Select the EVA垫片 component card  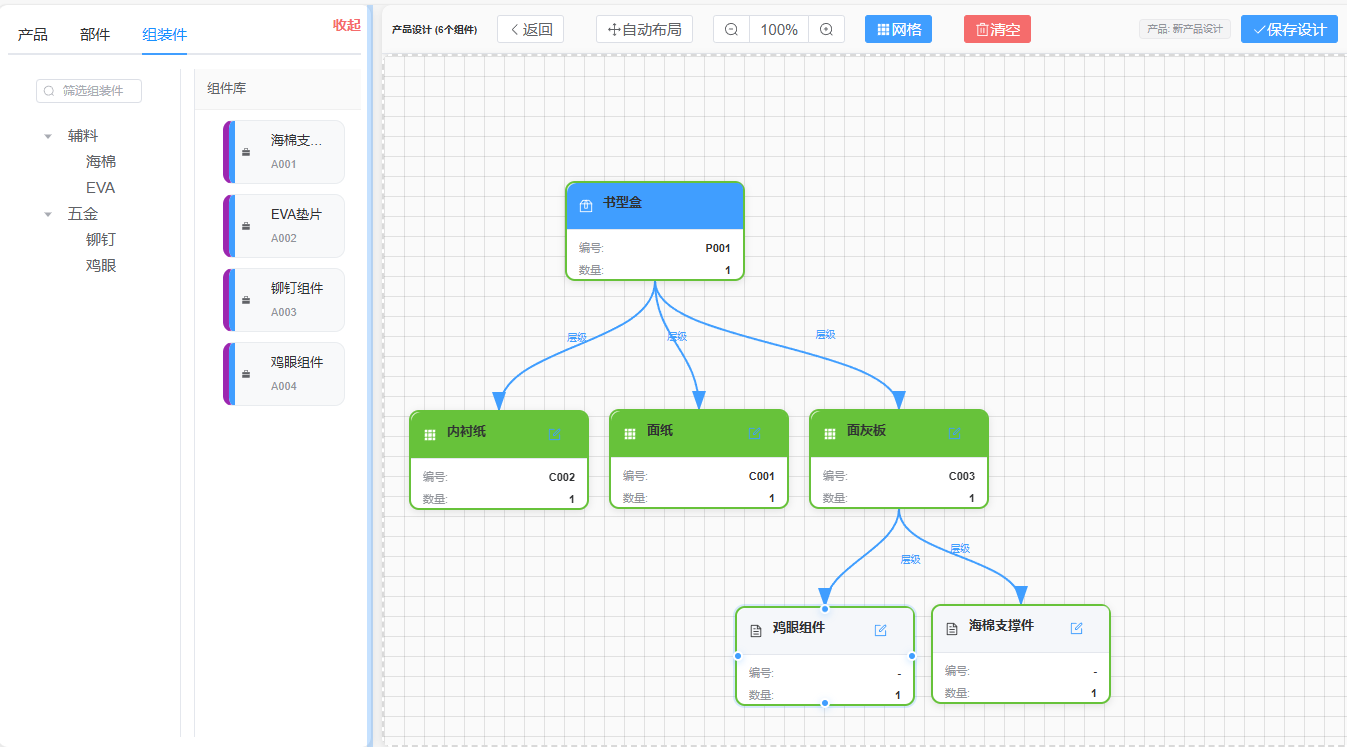coord(285,226)
